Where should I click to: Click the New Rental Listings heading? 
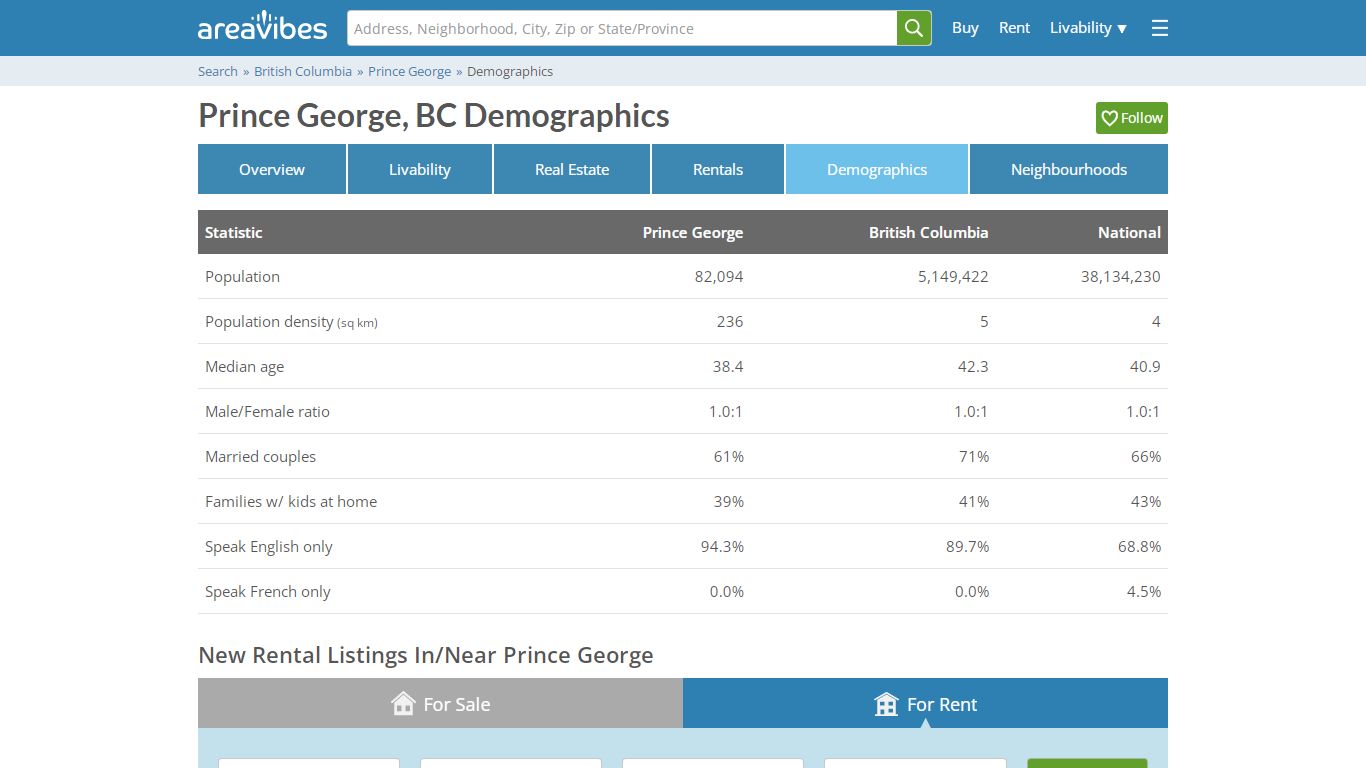(x=426, y=655)
